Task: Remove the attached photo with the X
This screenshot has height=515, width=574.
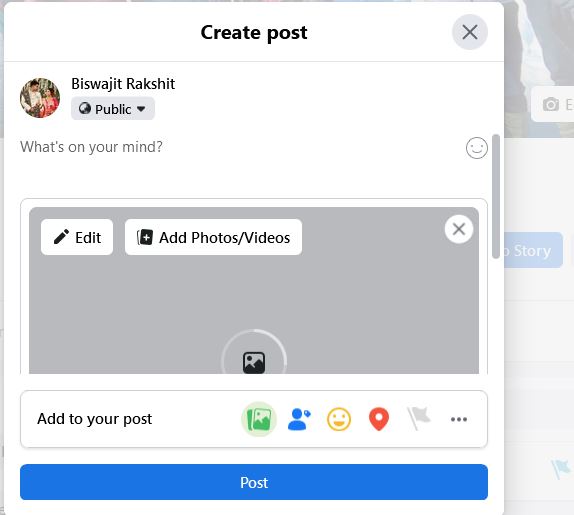Action: pos(459,229)
